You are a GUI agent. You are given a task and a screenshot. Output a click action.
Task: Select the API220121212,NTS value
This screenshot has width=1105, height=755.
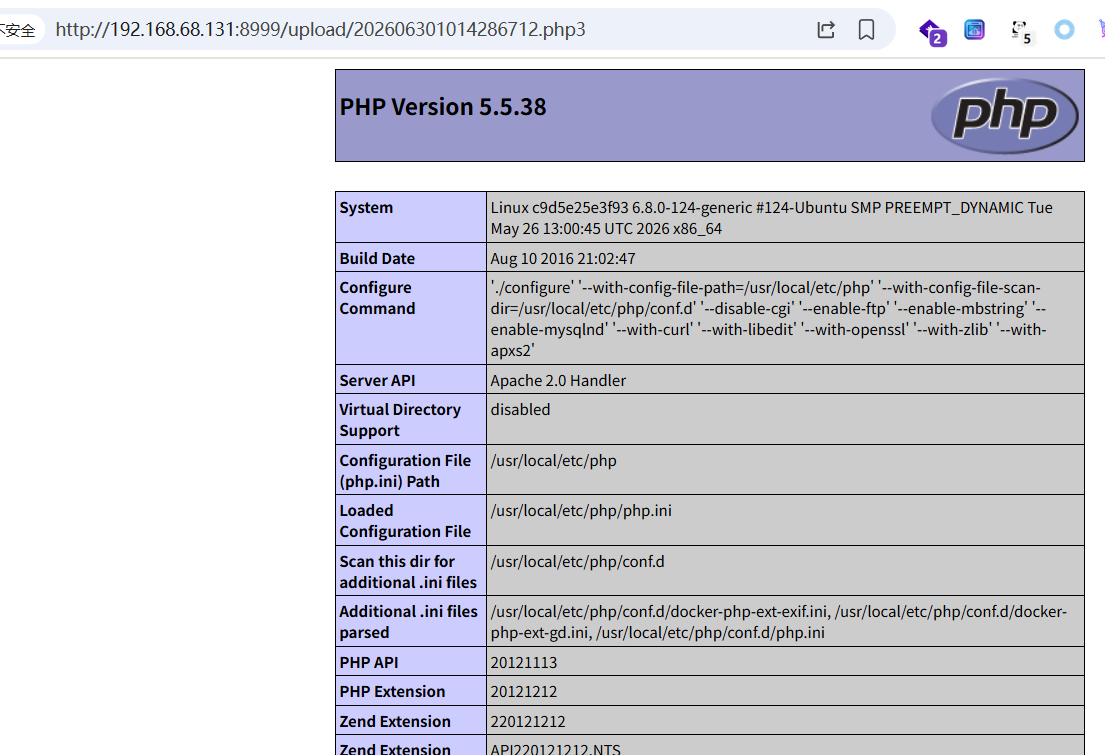coord(555,748)
